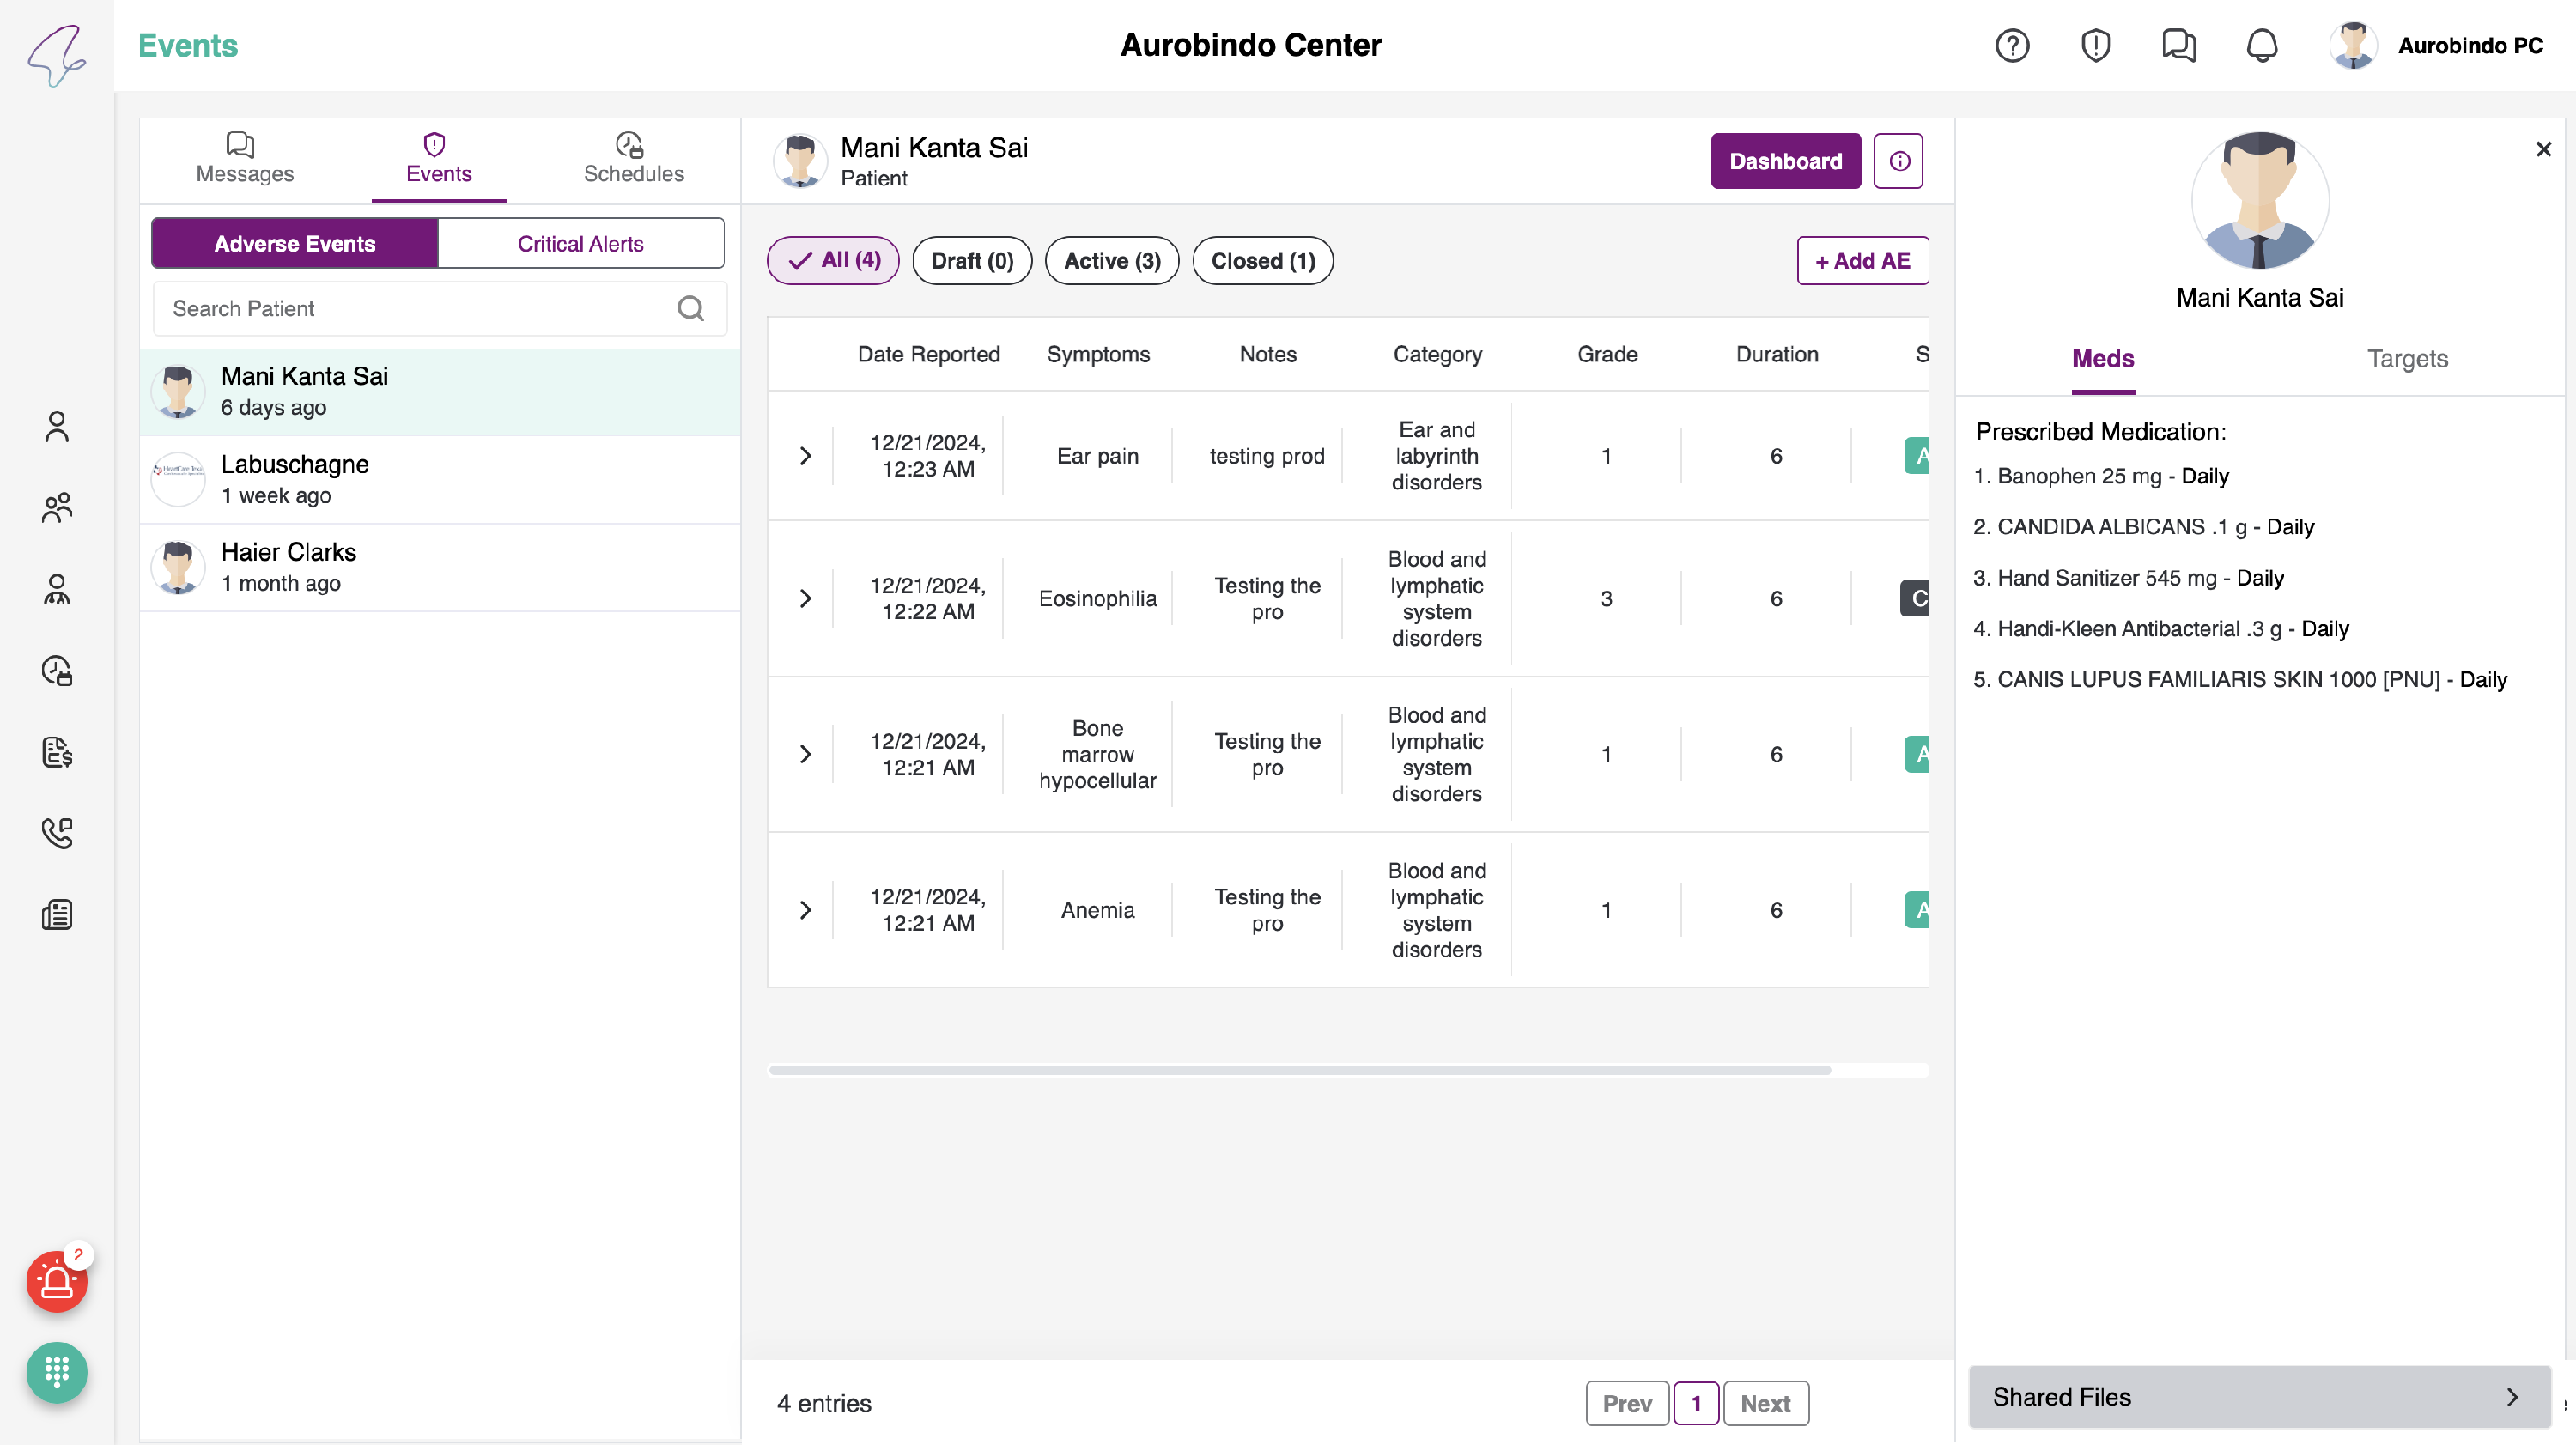Open the billing invoice sidebar icon

pyautogui.click(x=57, y=752)
